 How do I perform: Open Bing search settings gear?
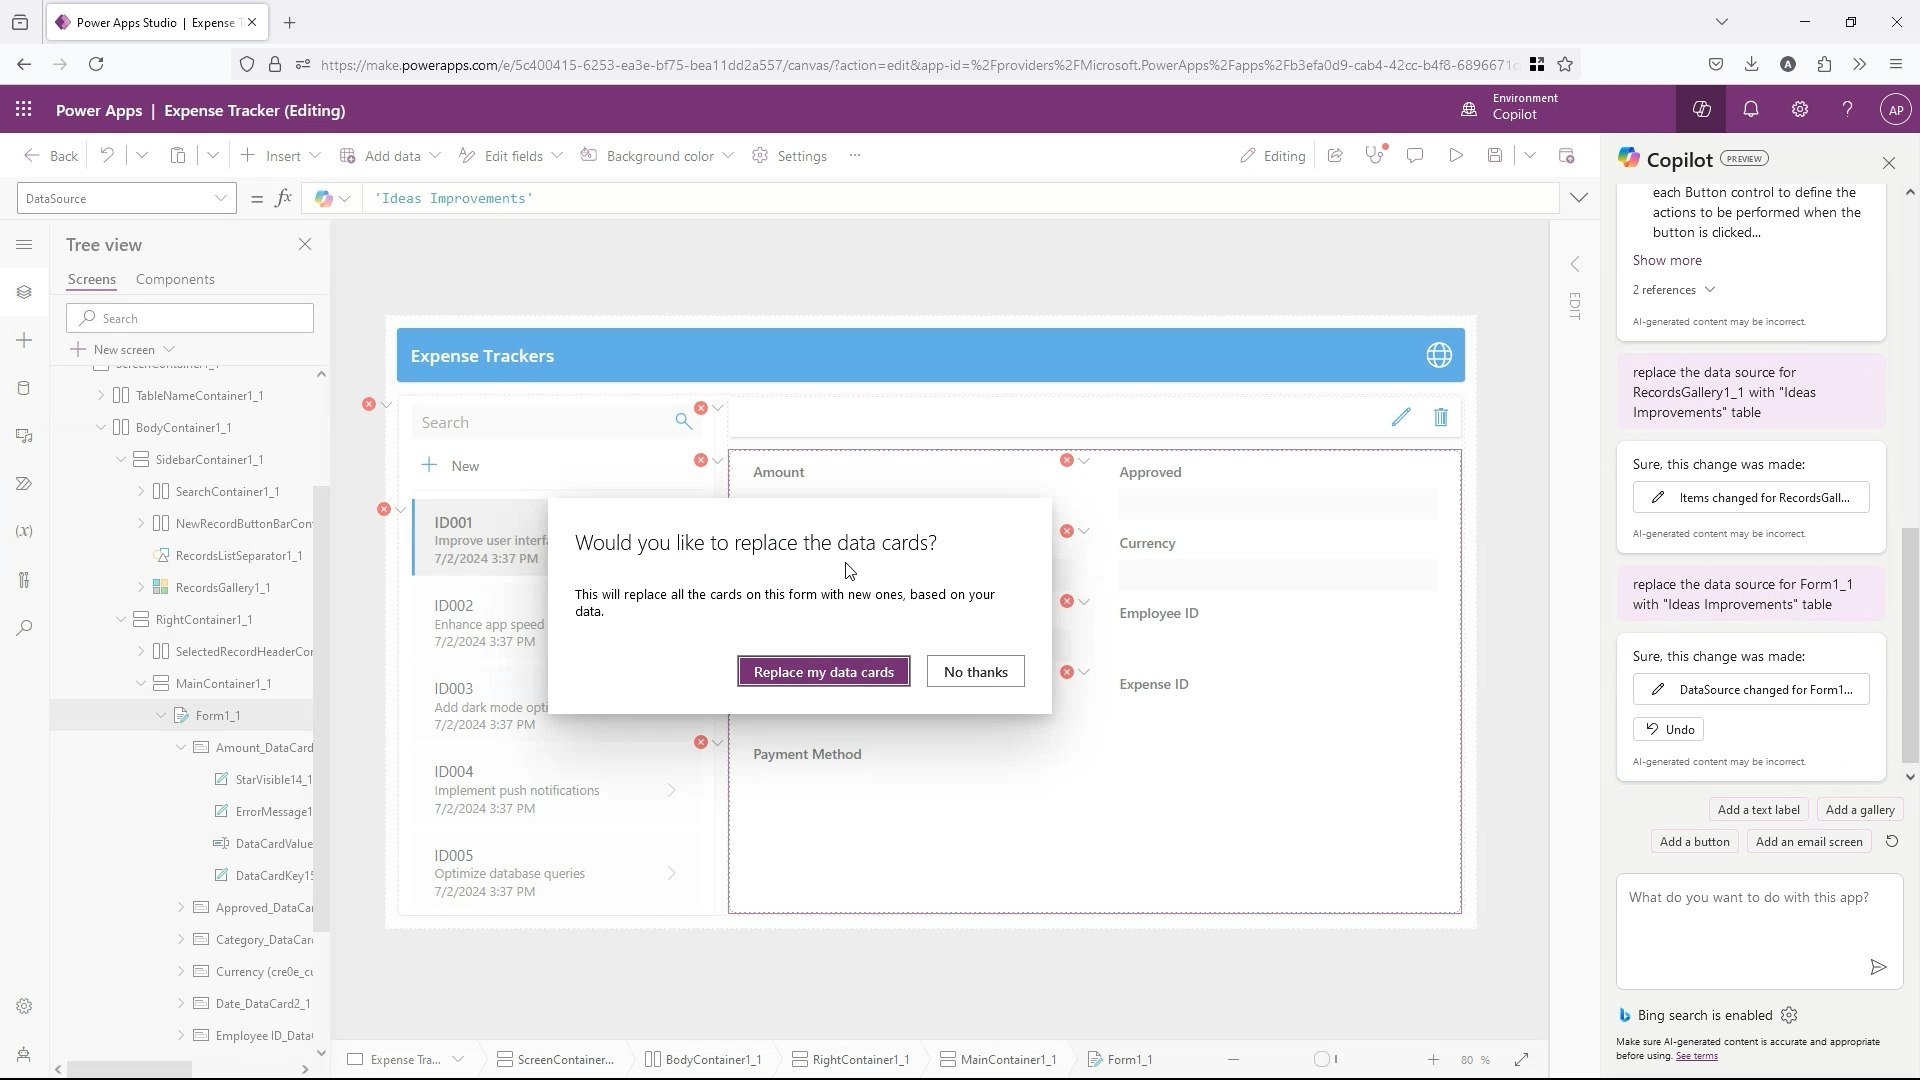click(x=1790, y=1015)
